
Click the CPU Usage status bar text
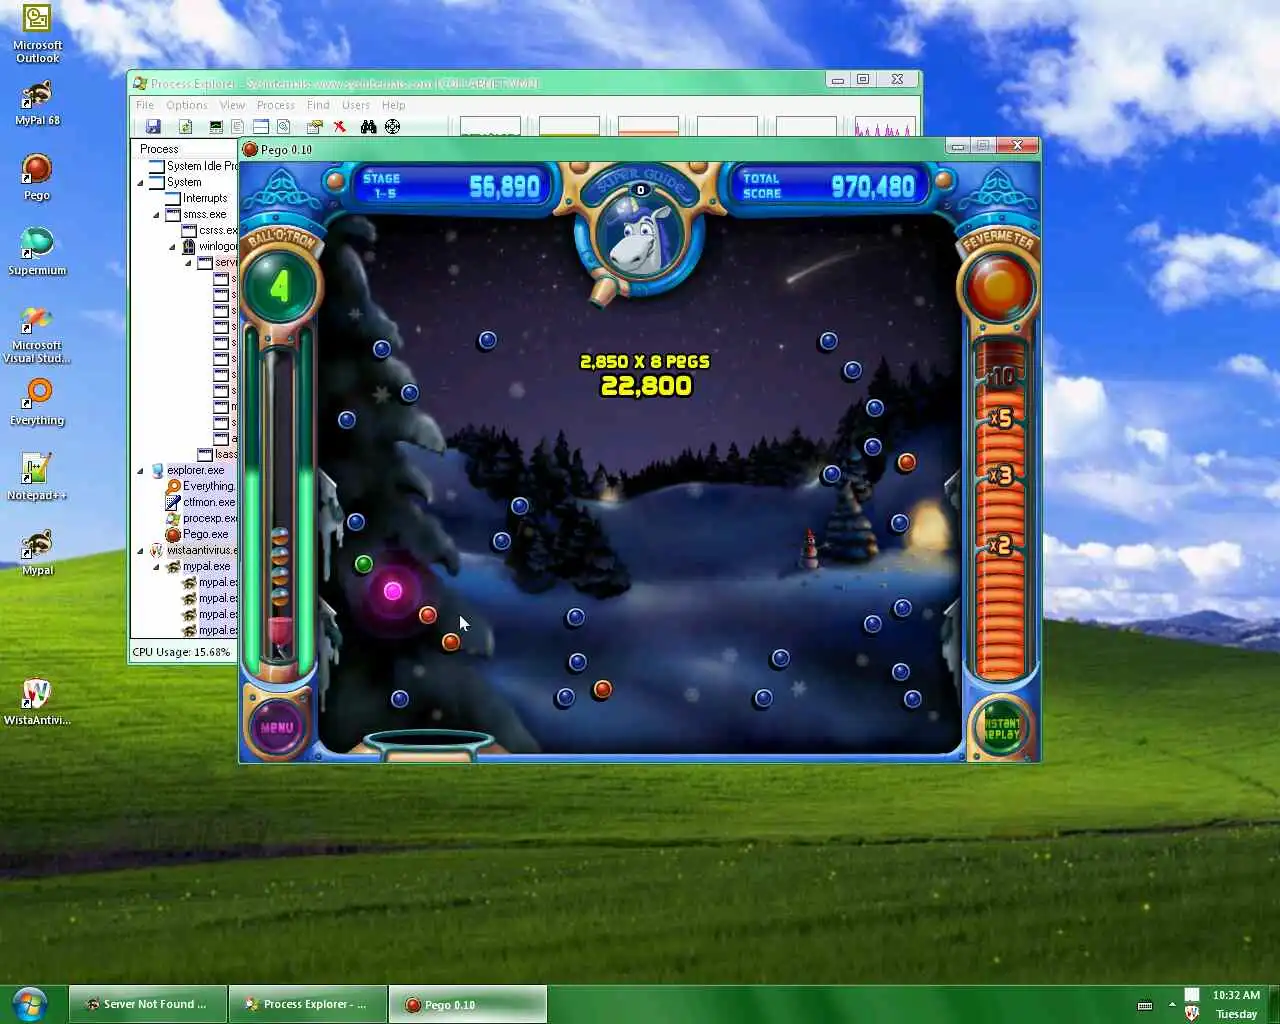tap(181, 652)
